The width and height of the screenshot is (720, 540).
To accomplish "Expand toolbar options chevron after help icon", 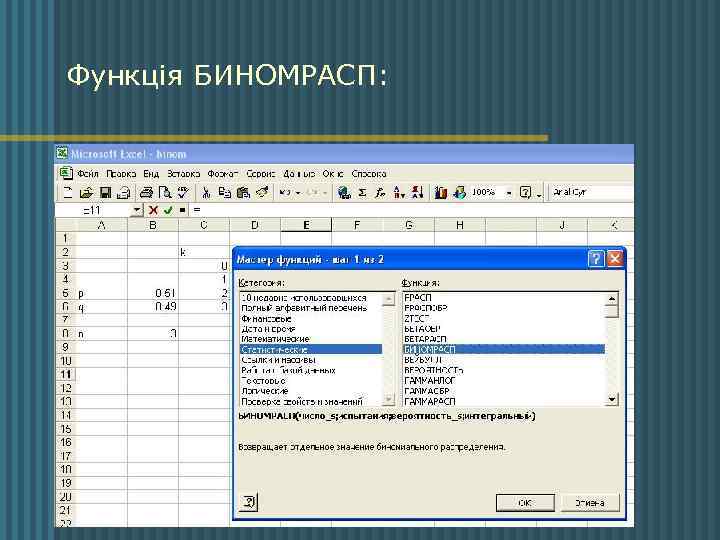I will pos(539,193).
